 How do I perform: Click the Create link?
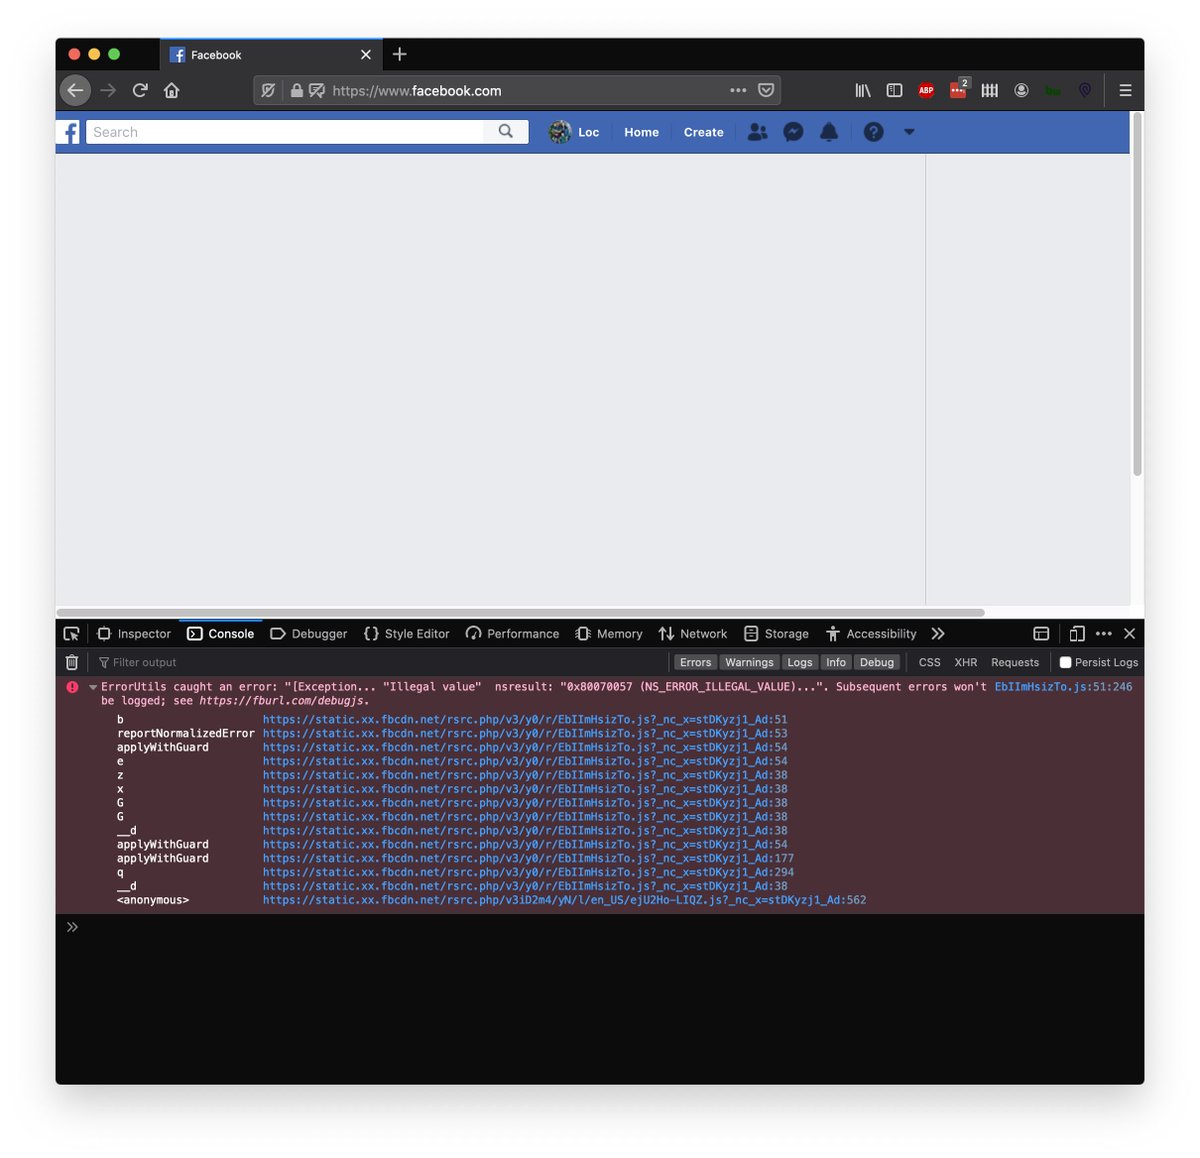tap(703, 132)
